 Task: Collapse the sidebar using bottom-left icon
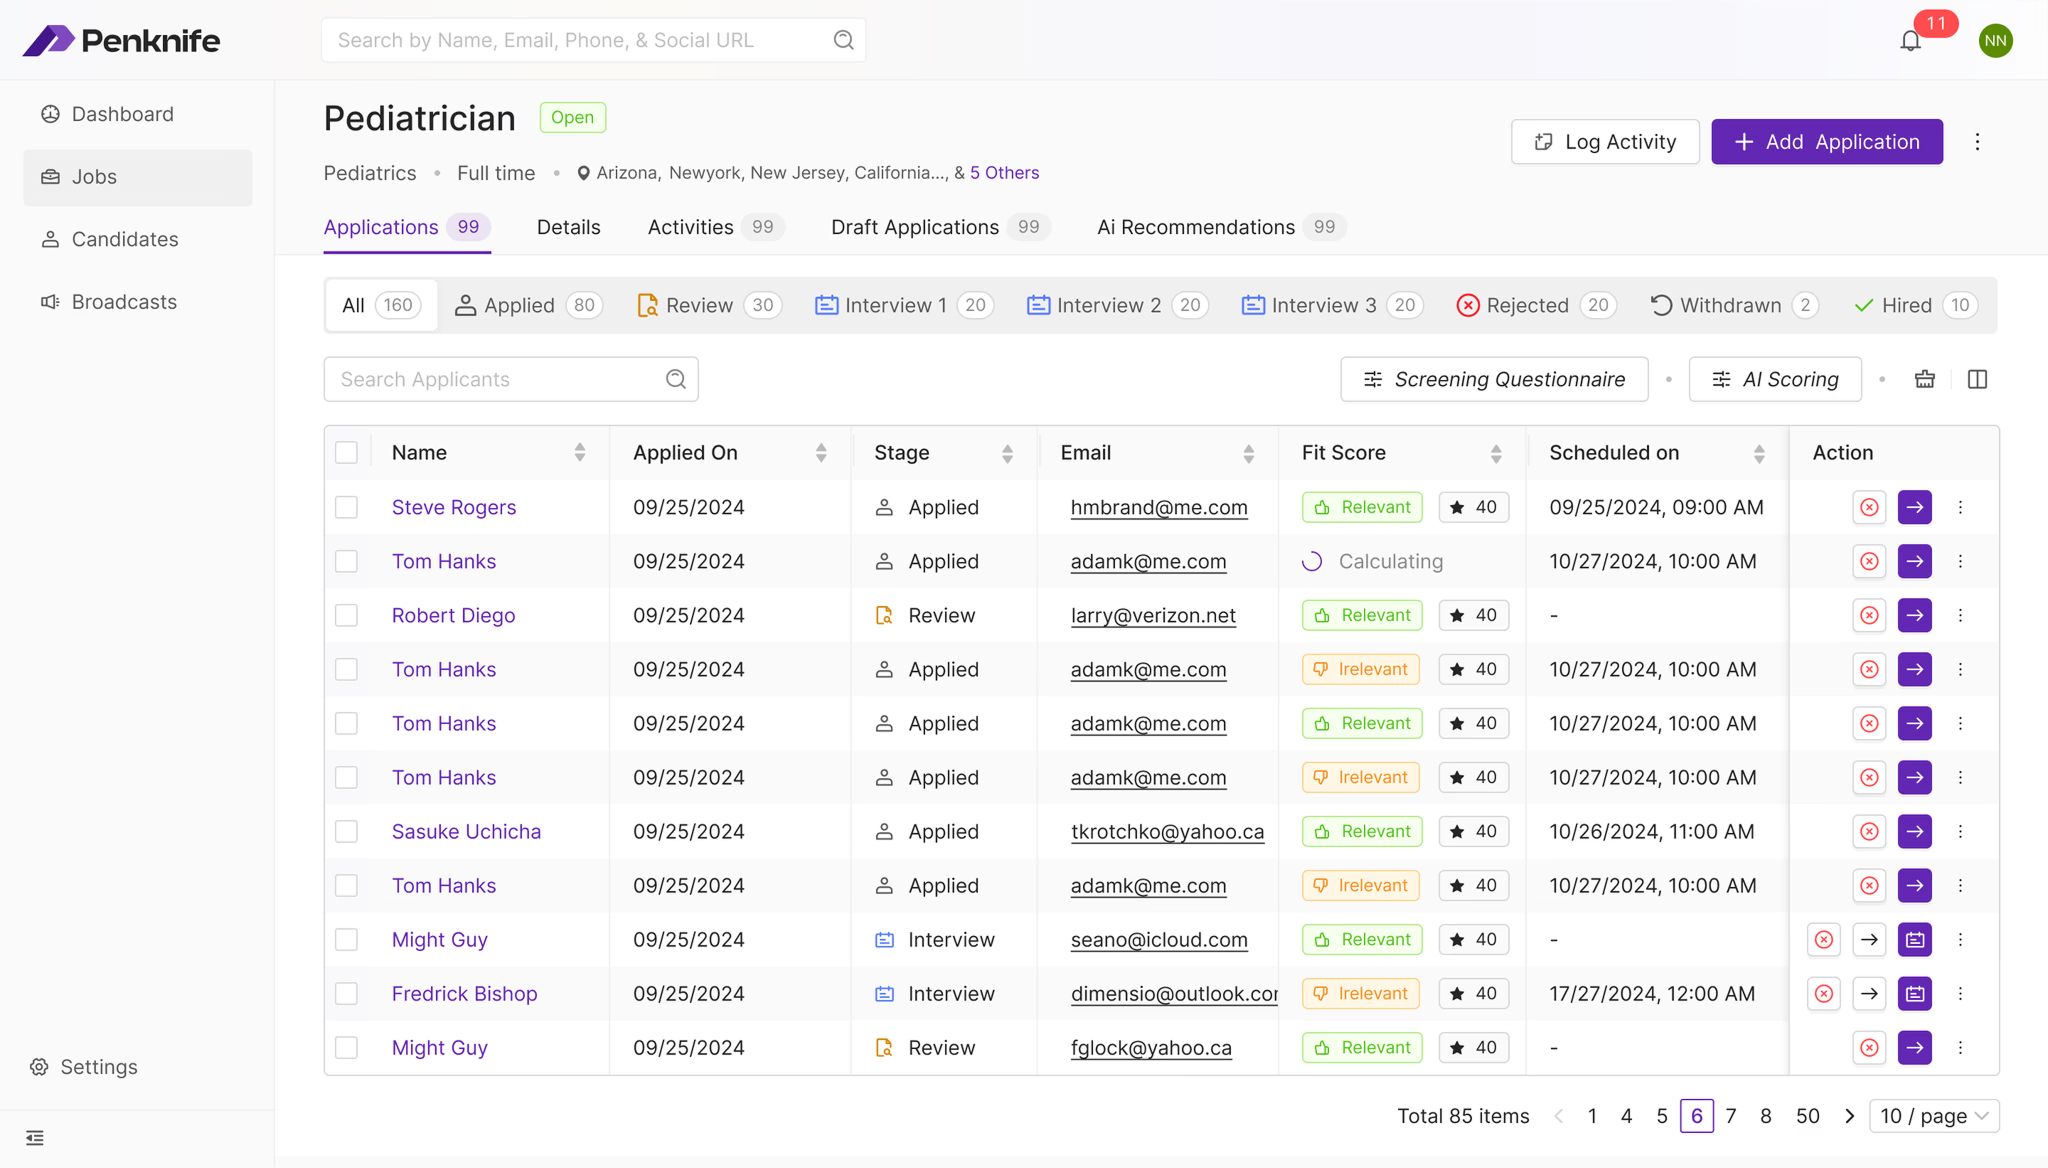35,1138
